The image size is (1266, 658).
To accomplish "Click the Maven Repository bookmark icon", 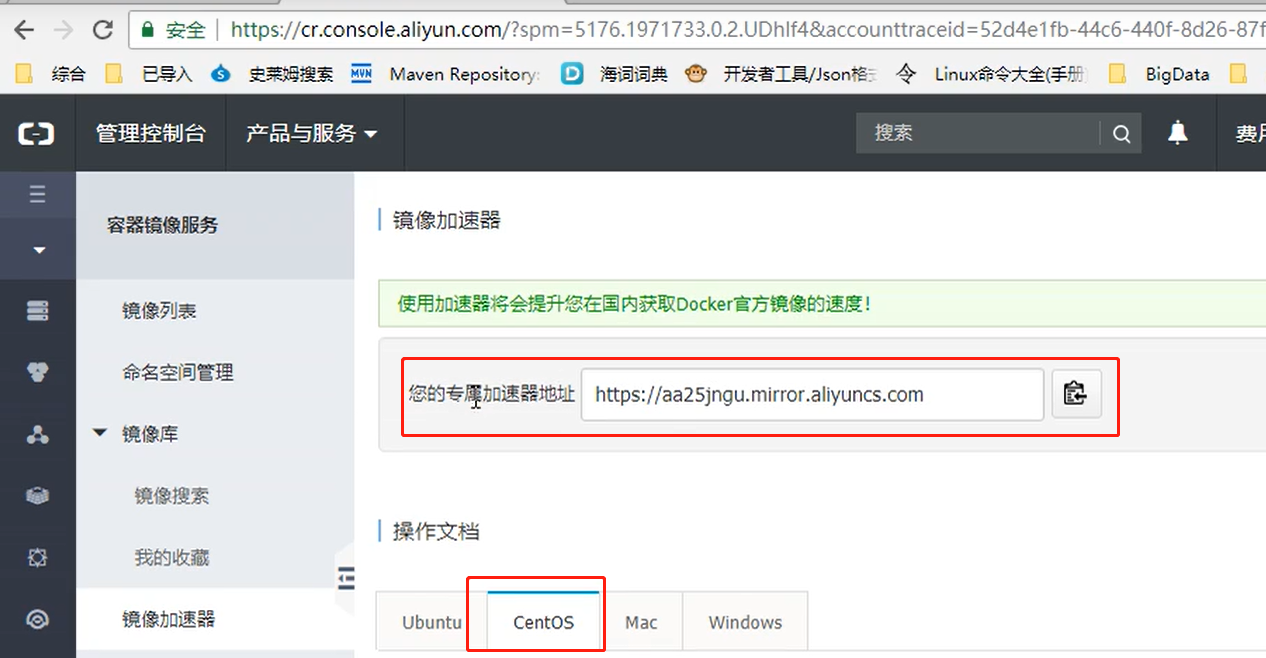I will pos(361,73).
